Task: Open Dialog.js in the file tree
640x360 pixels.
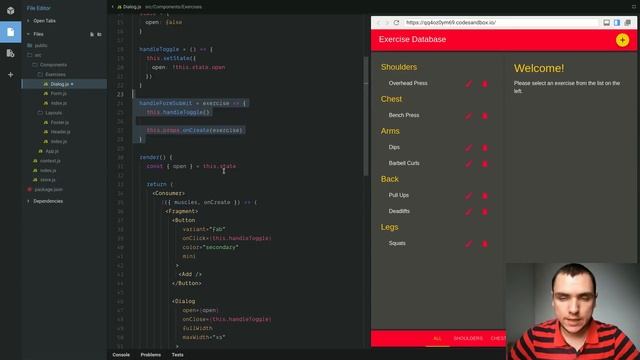Action: (64, 84)
